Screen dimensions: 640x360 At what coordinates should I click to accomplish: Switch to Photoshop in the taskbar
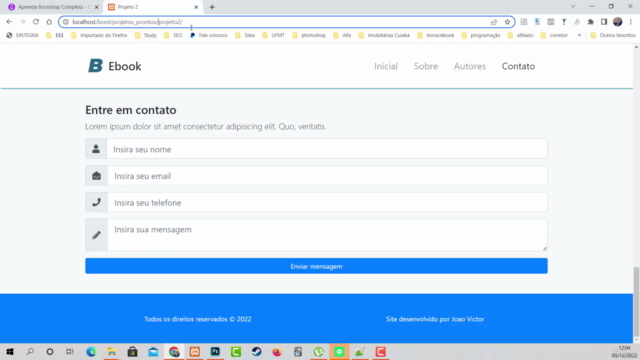[215, 351]
